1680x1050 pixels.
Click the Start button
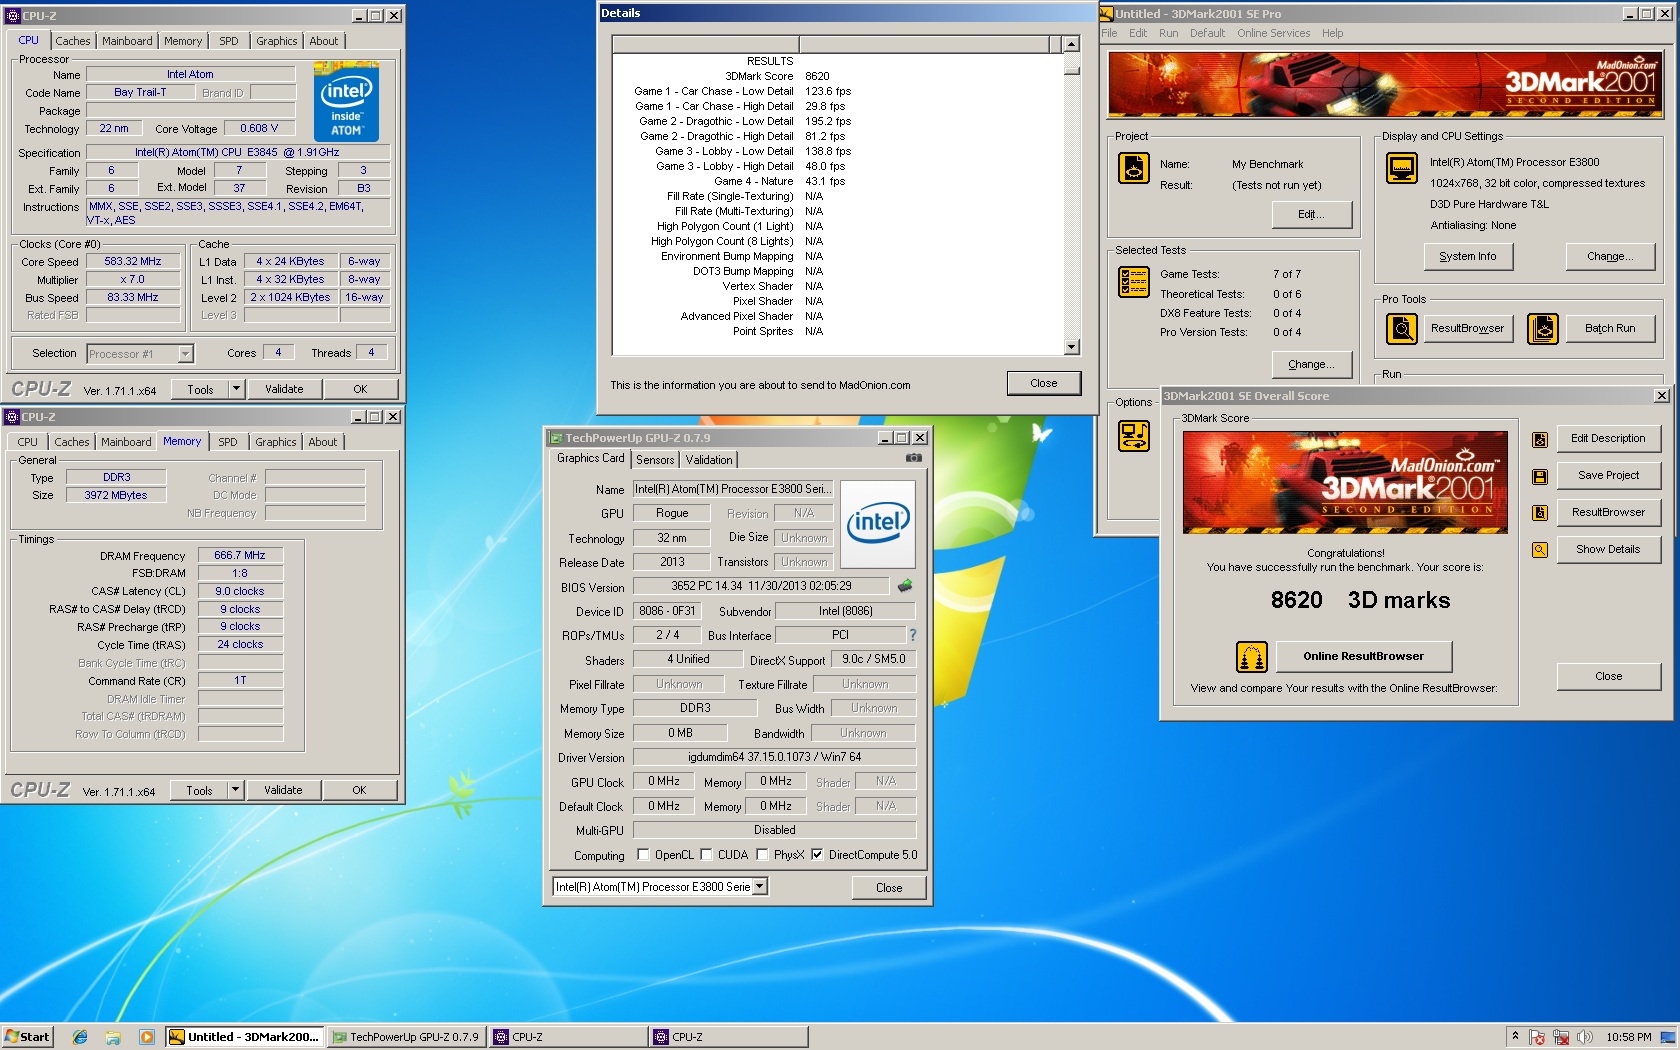click(27, 1037)
